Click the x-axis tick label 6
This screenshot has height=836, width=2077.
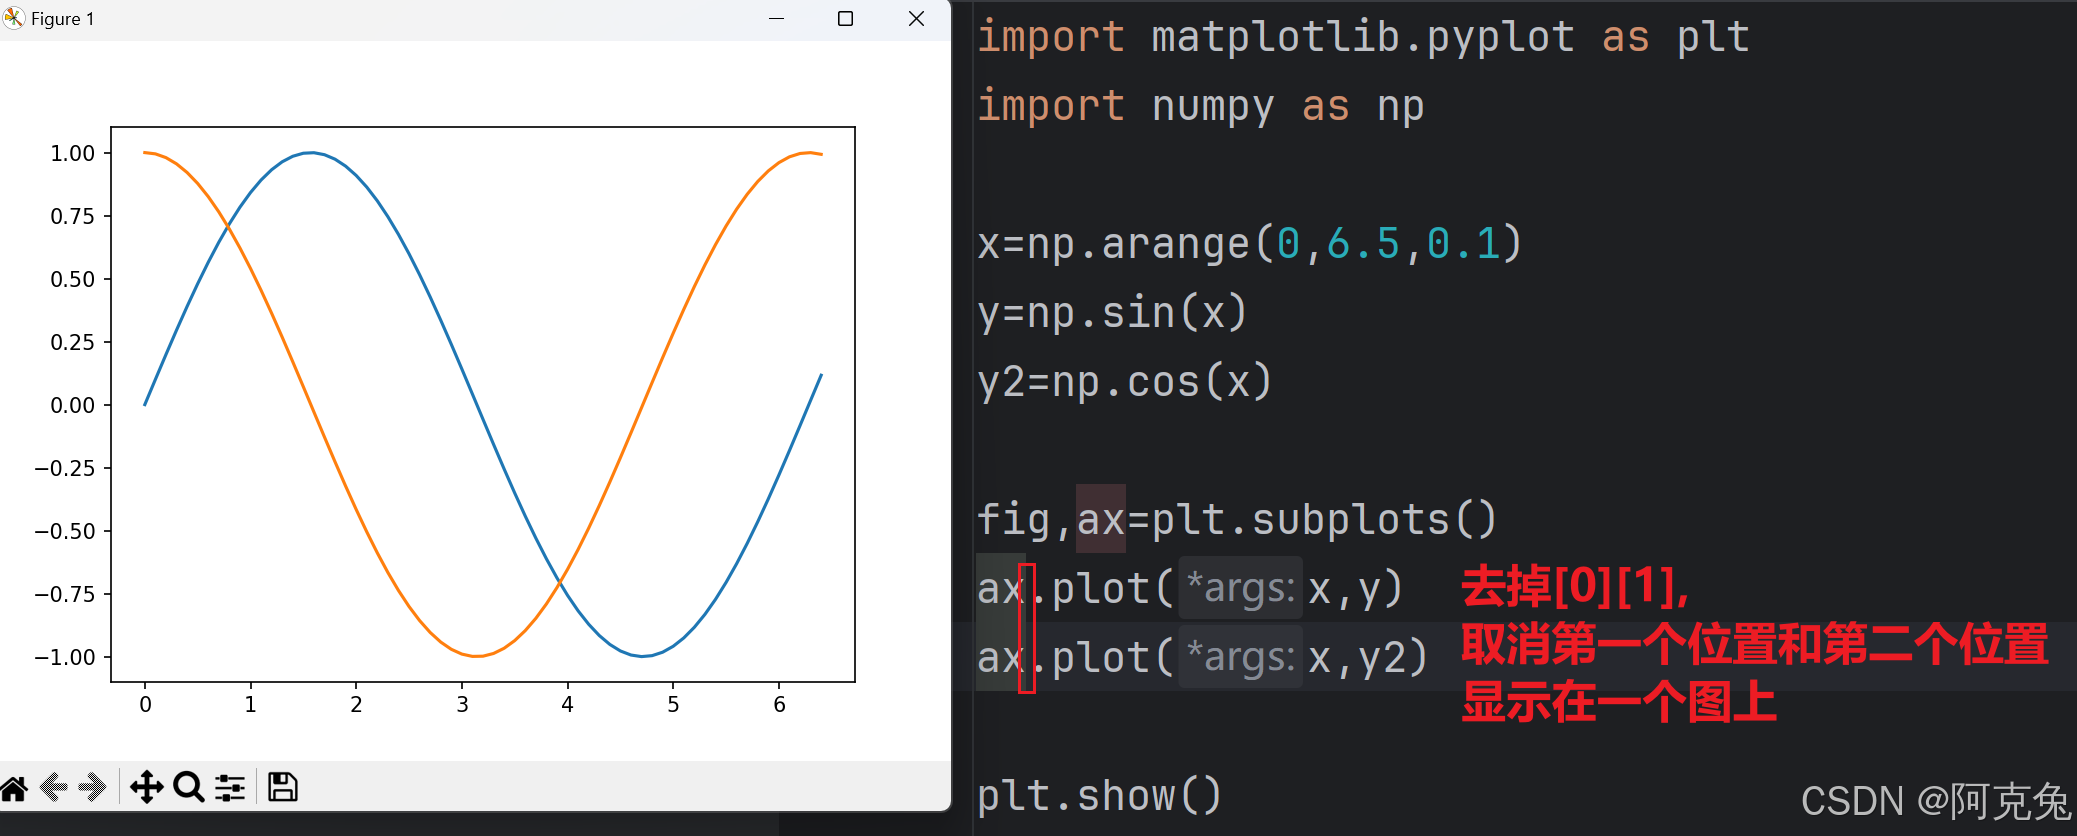(x=779, y=704)
